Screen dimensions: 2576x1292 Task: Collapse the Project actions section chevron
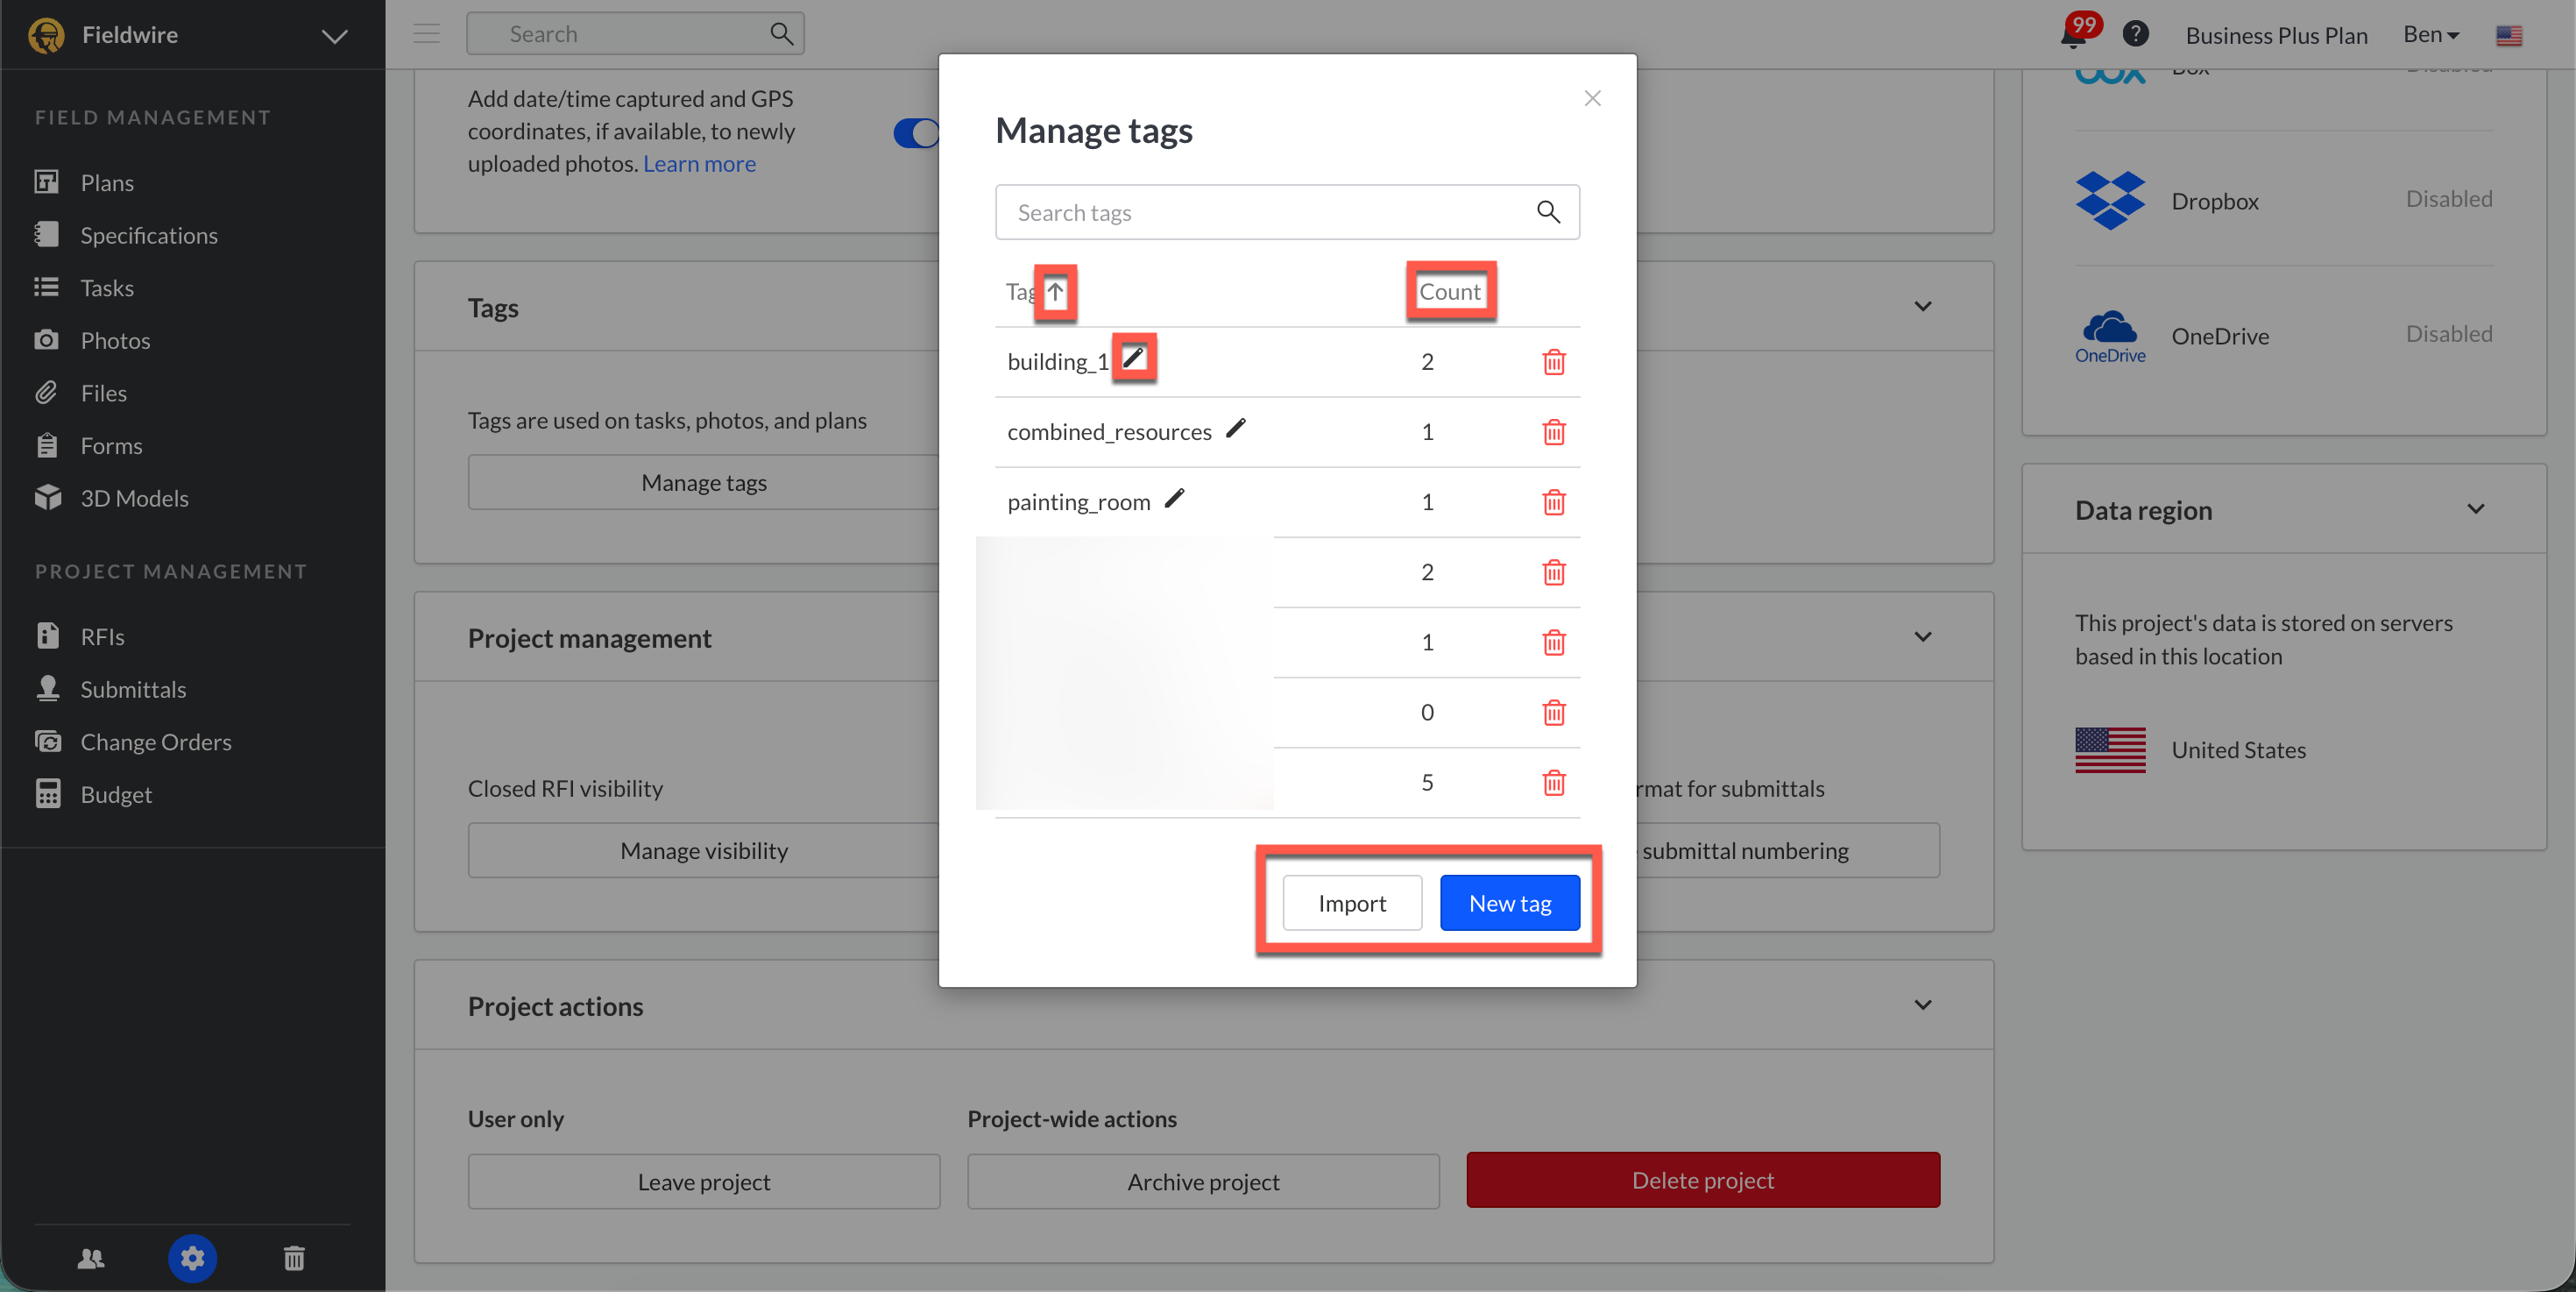[1923, 1005]
